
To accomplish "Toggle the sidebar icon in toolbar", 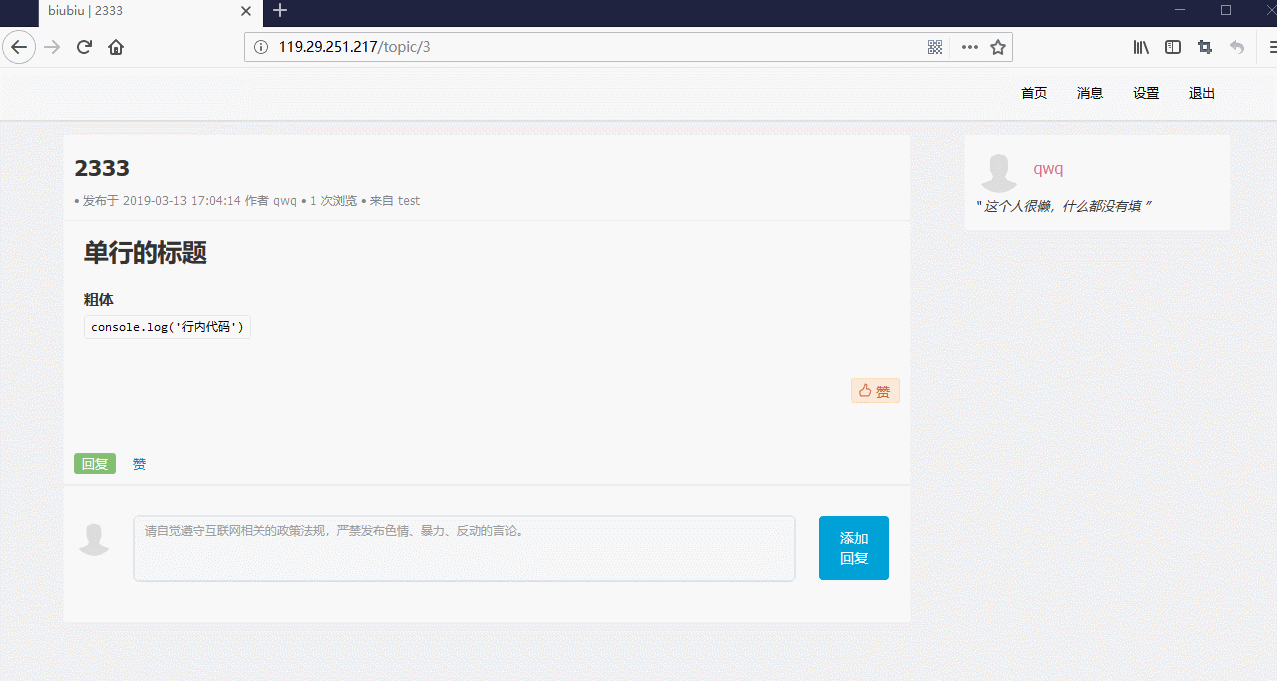I will [x=1173, y=47].
